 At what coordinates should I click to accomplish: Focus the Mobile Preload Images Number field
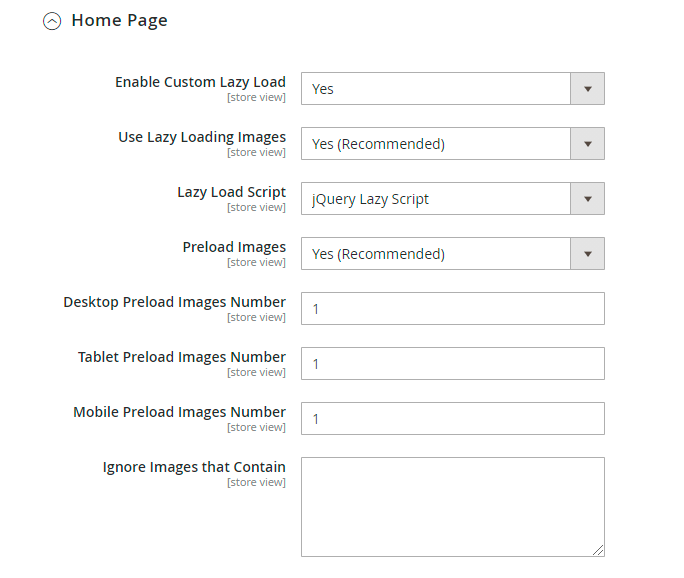tap(452, 419)
